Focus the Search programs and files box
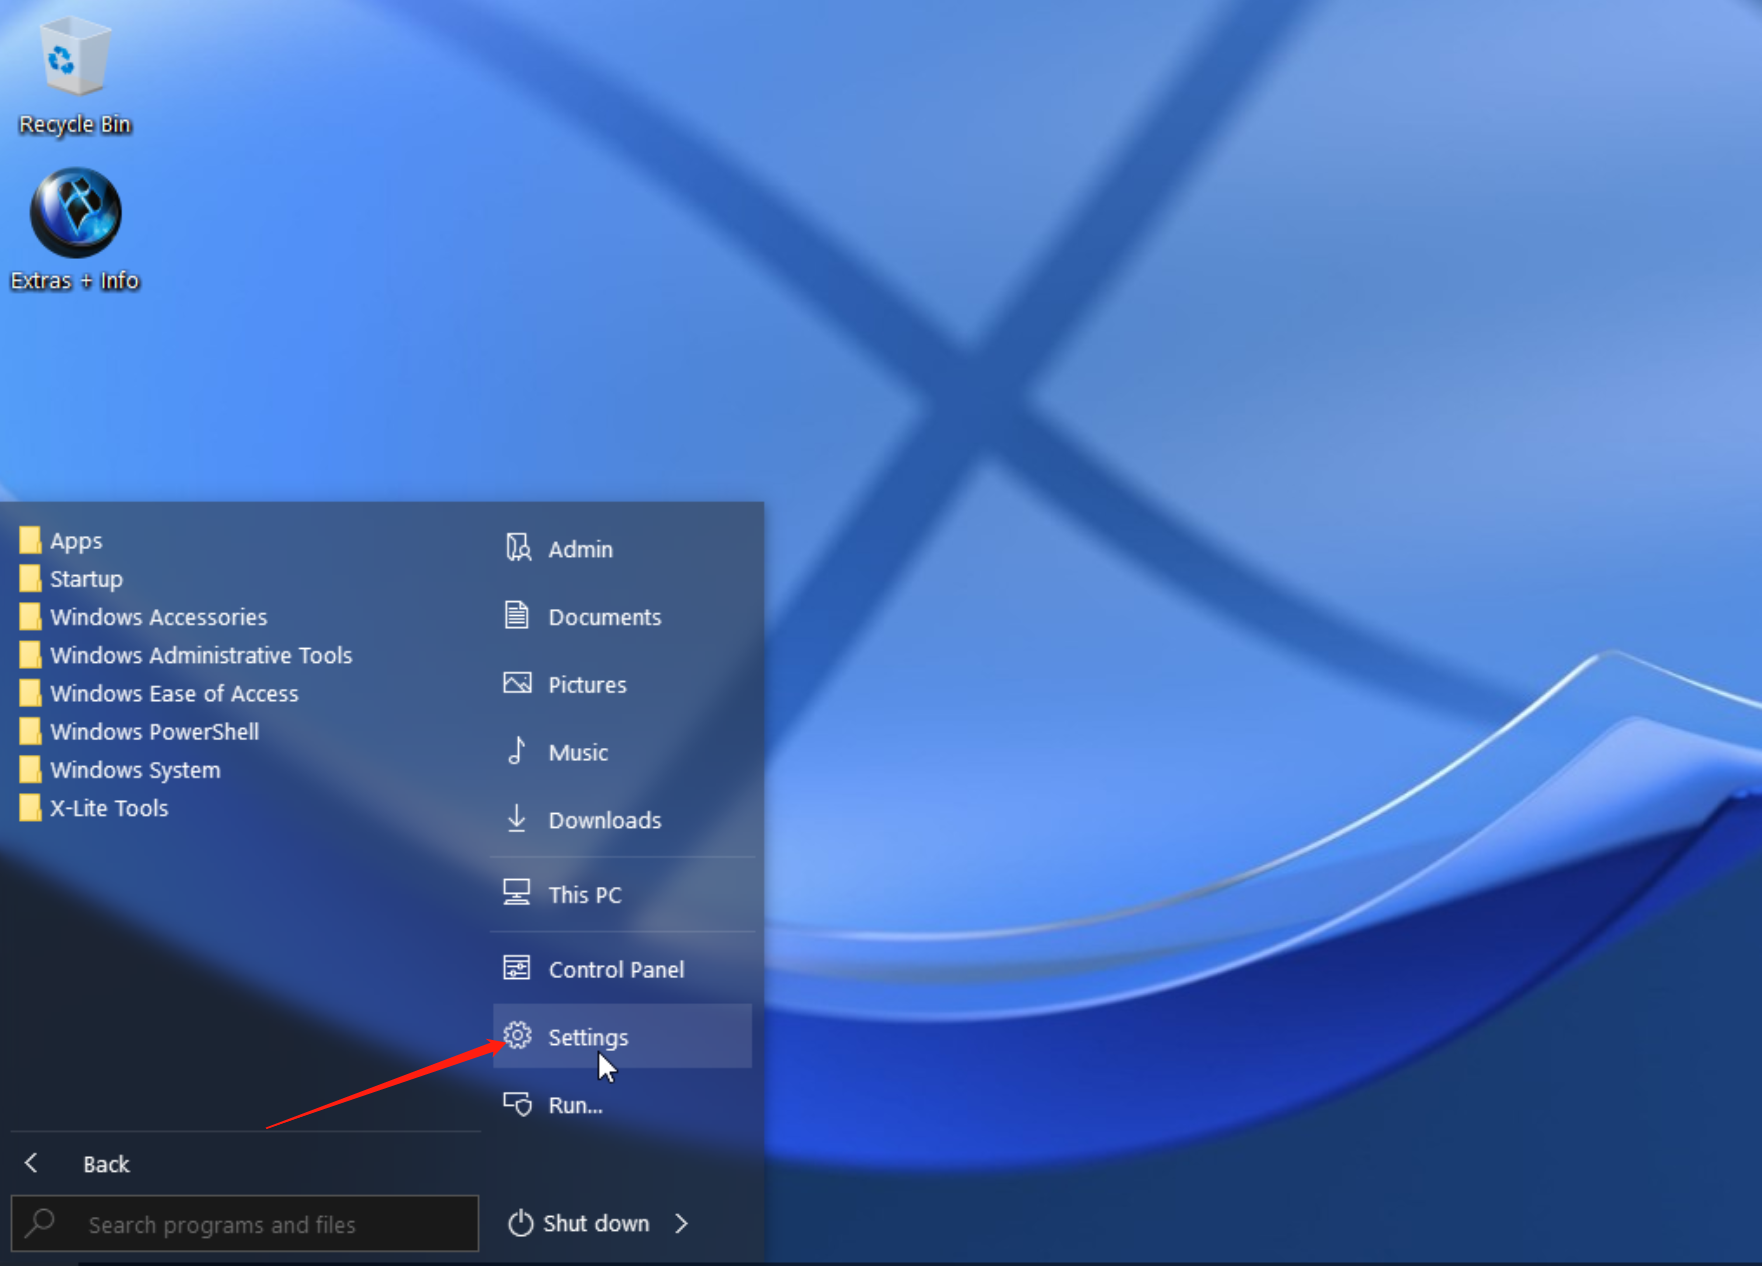 pyautogui.click(x=245, y=1223)
